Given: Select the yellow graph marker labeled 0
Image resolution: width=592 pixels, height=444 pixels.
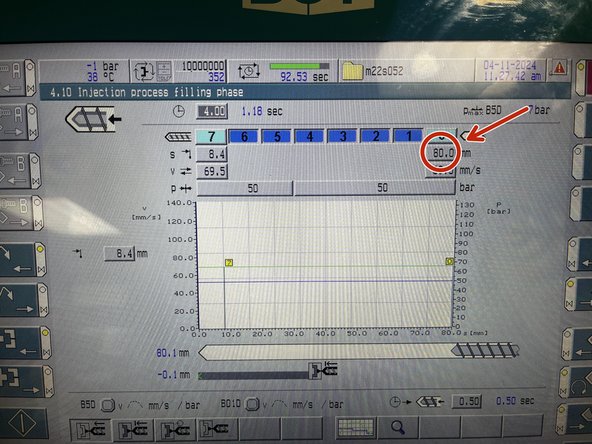Looking at the screenshot, I should 449,261.
